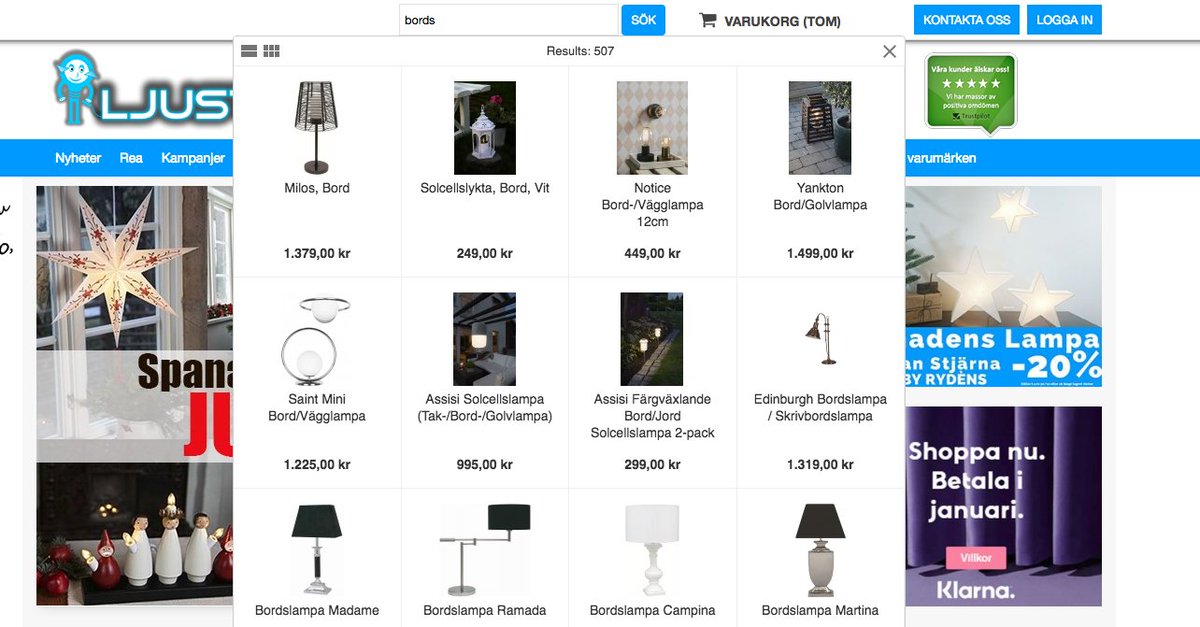Click 'Bordslampa Campina' product name
Image resolution: width=1200 pixels, height=627 pixels.
(652, 610)
